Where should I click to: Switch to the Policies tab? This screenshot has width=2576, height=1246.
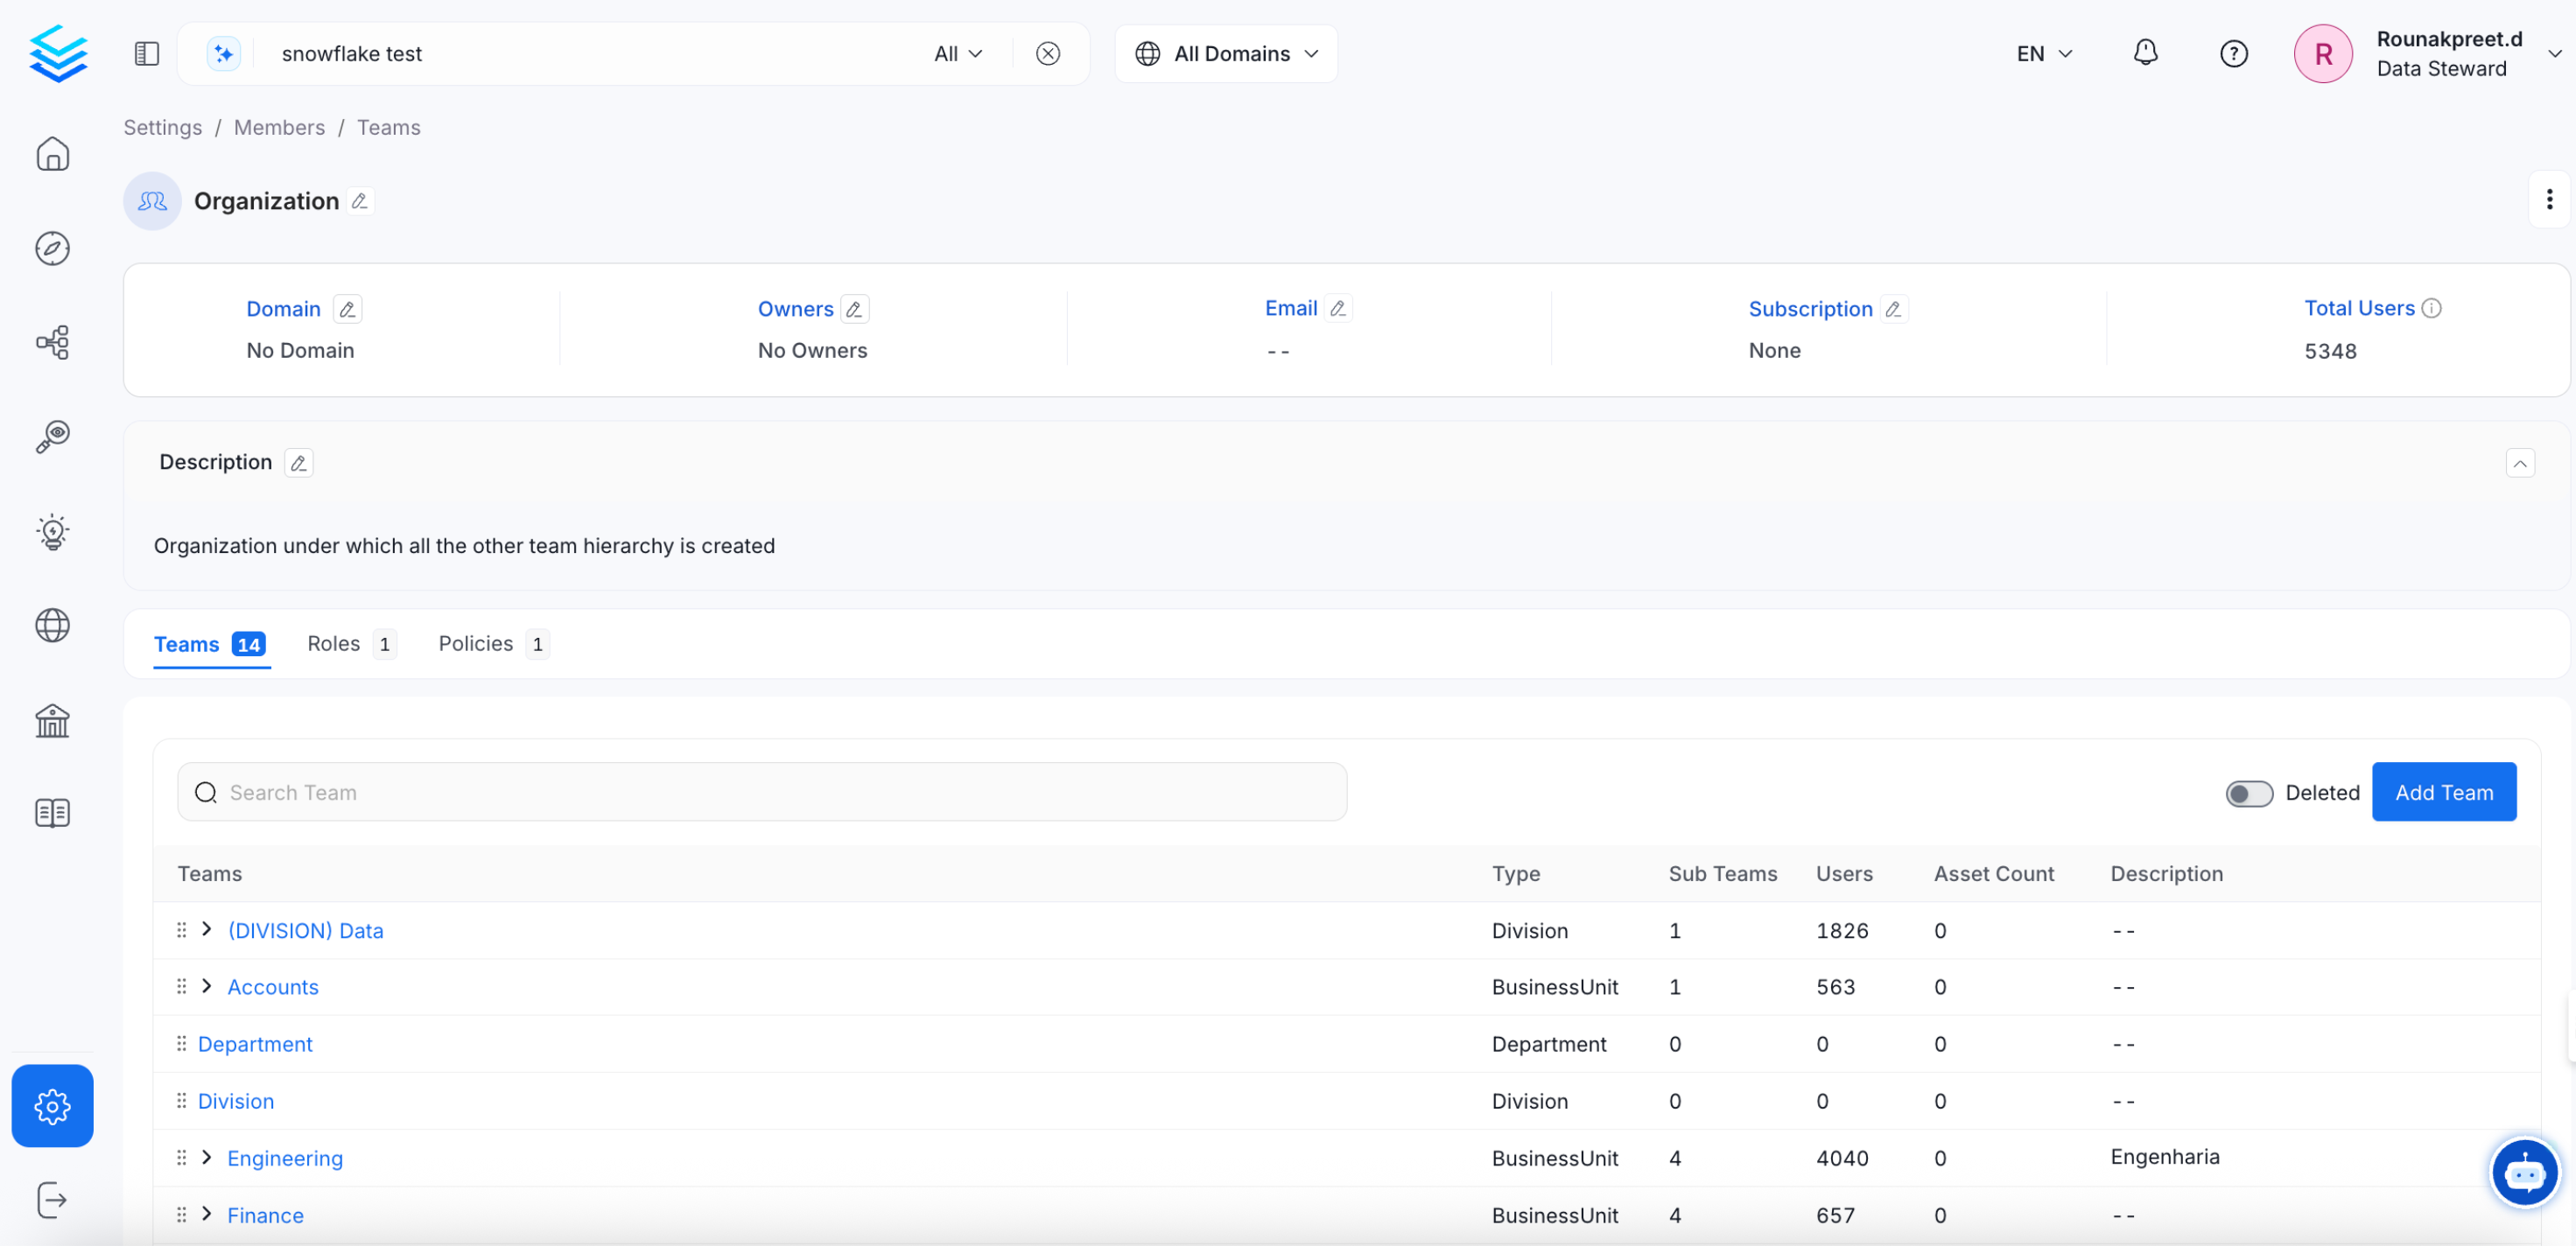point(493,644)
